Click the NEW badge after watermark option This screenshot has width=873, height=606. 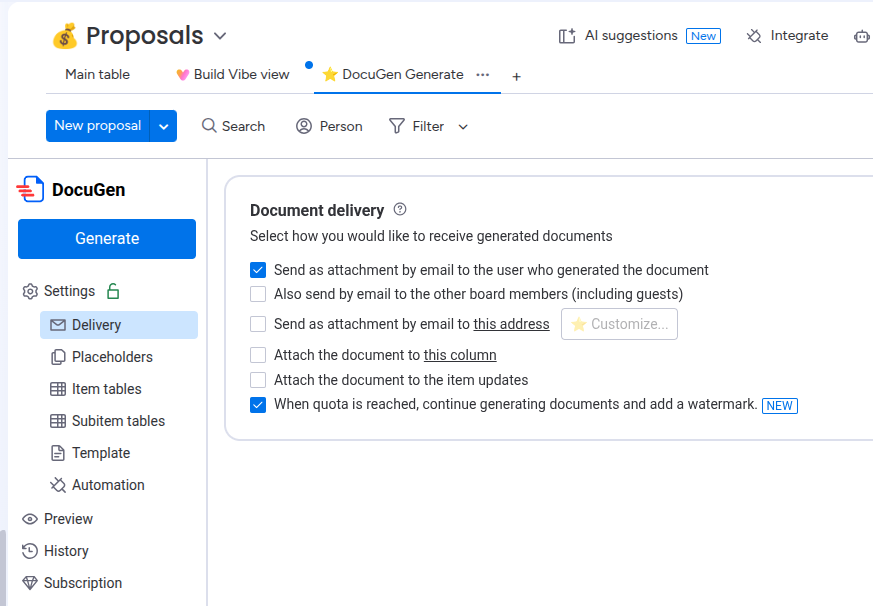pos(779,405)
